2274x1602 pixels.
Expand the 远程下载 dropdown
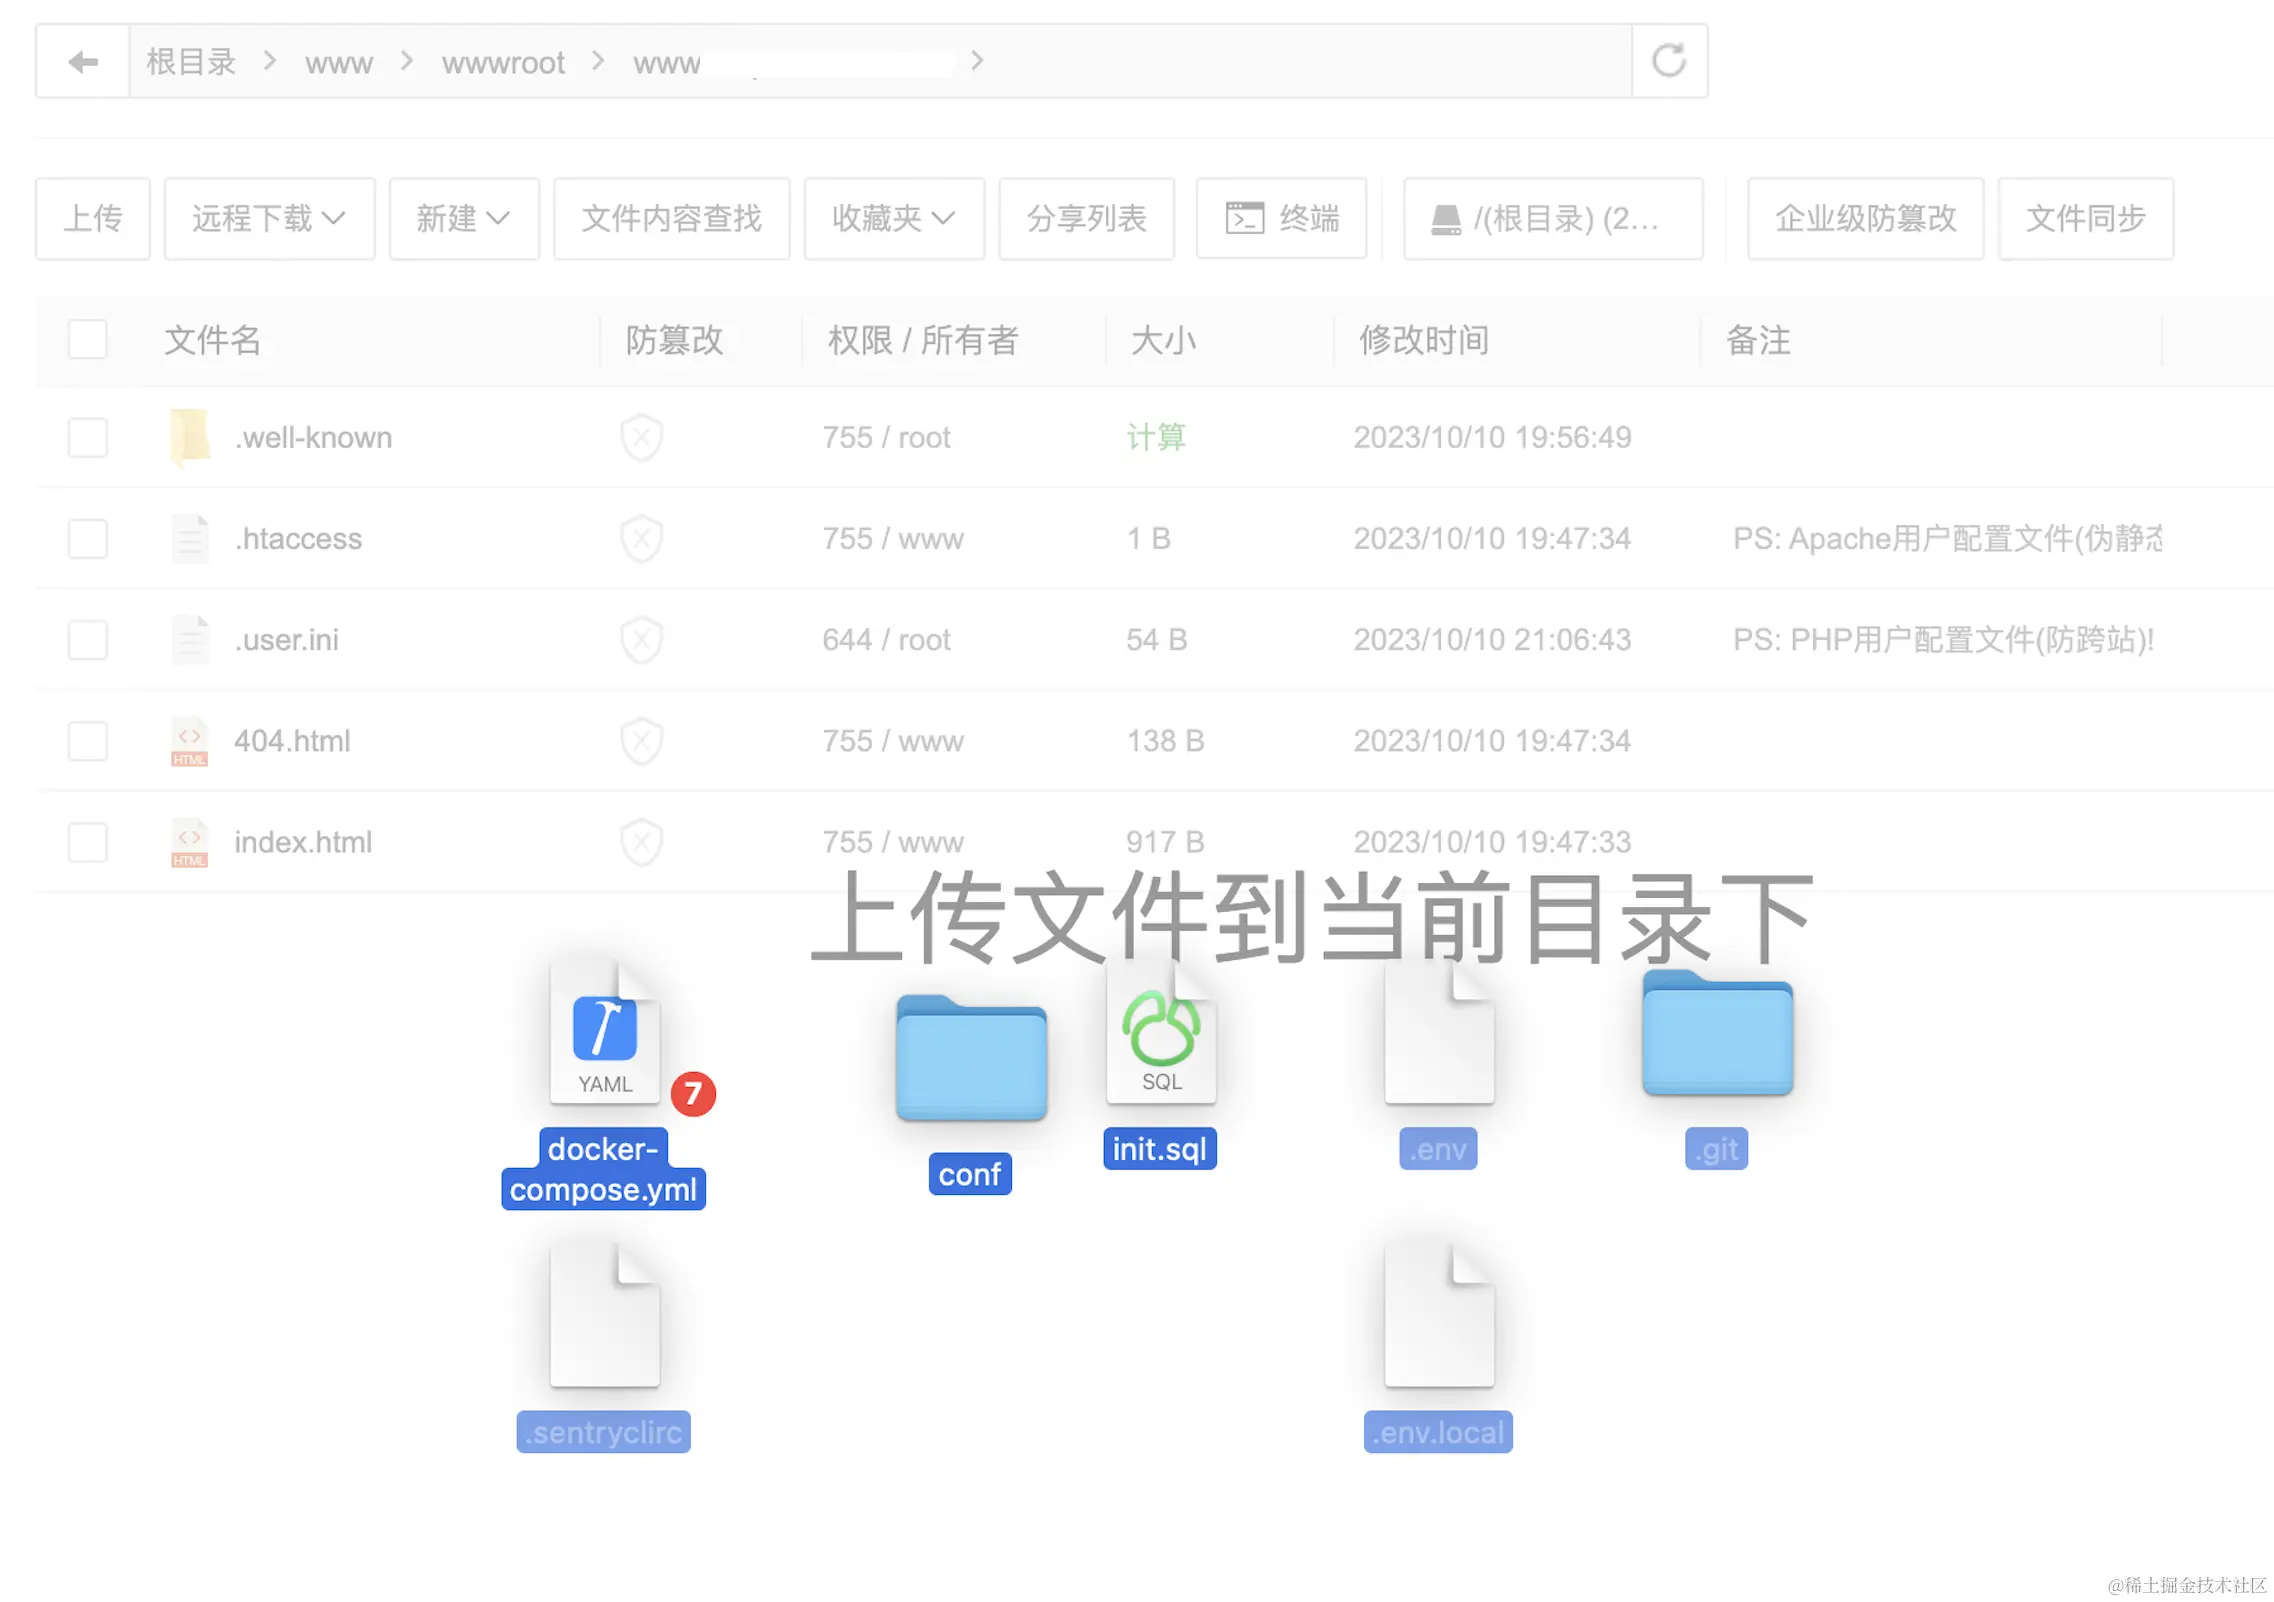coord(269,218)
